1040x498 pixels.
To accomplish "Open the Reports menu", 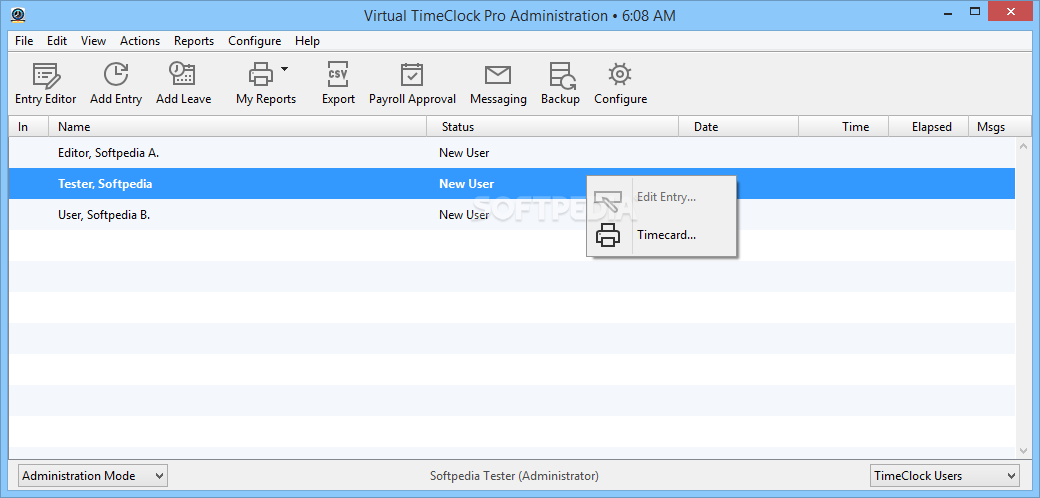I will coord(194,40).
